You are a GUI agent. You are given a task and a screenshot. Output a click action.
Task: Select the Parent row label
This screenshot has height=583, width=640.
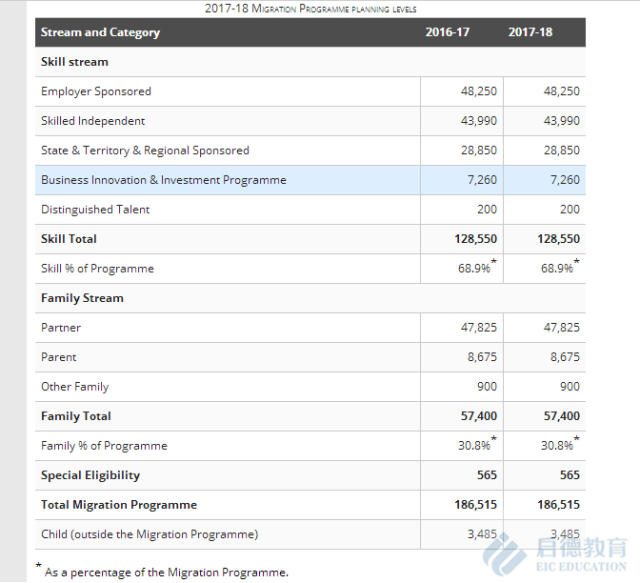click(59, 357)
